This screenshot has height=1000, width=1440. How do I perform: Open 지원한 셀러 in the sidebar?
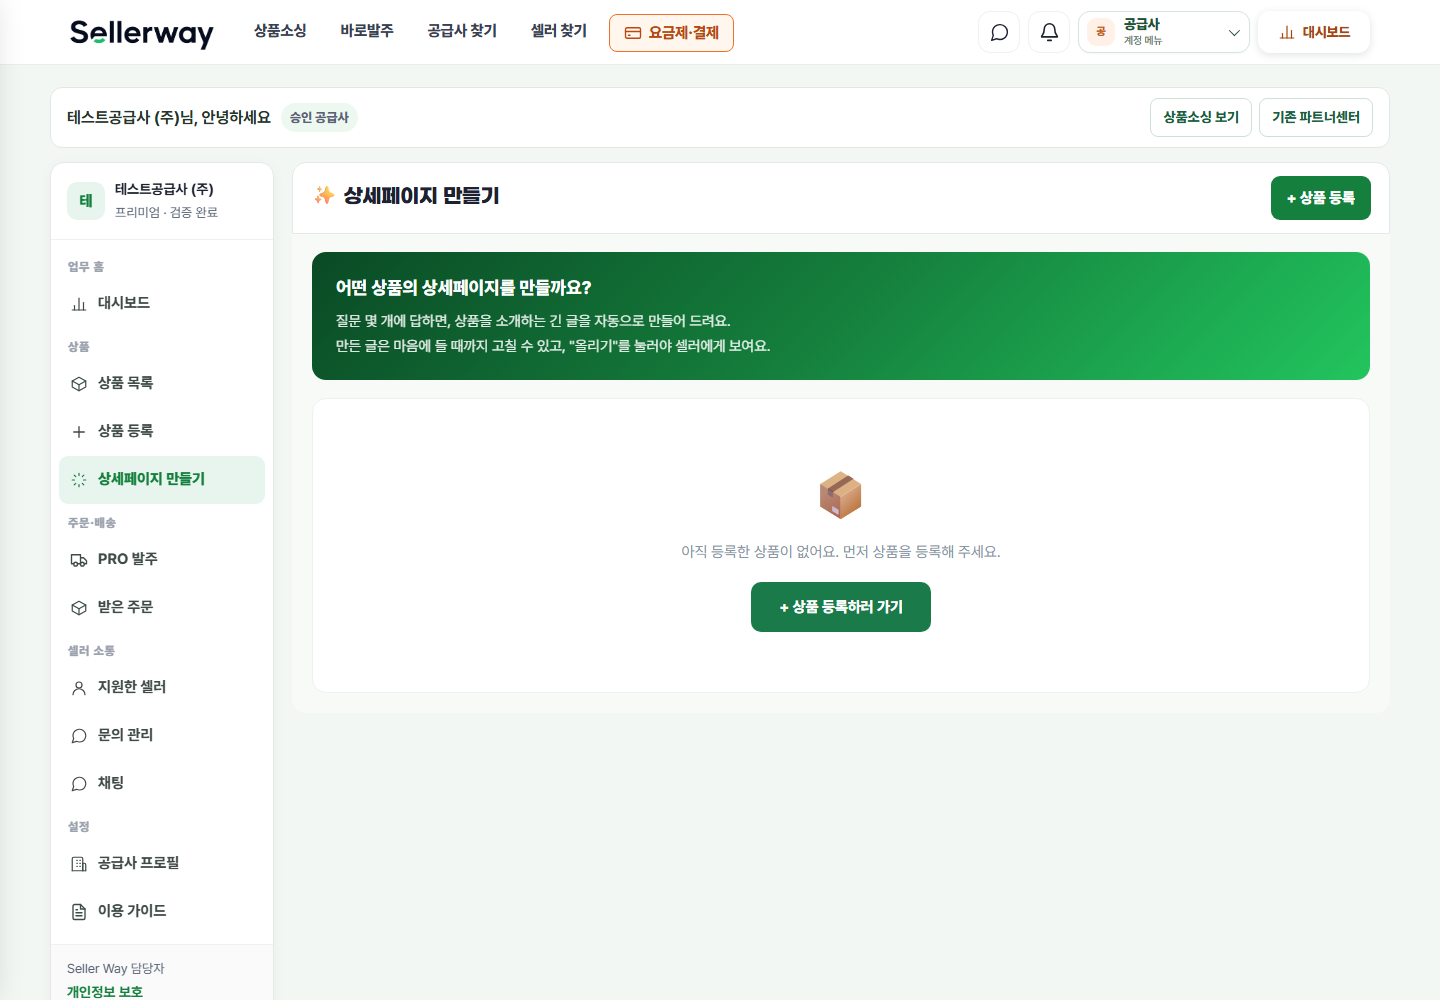click(162, 687)
